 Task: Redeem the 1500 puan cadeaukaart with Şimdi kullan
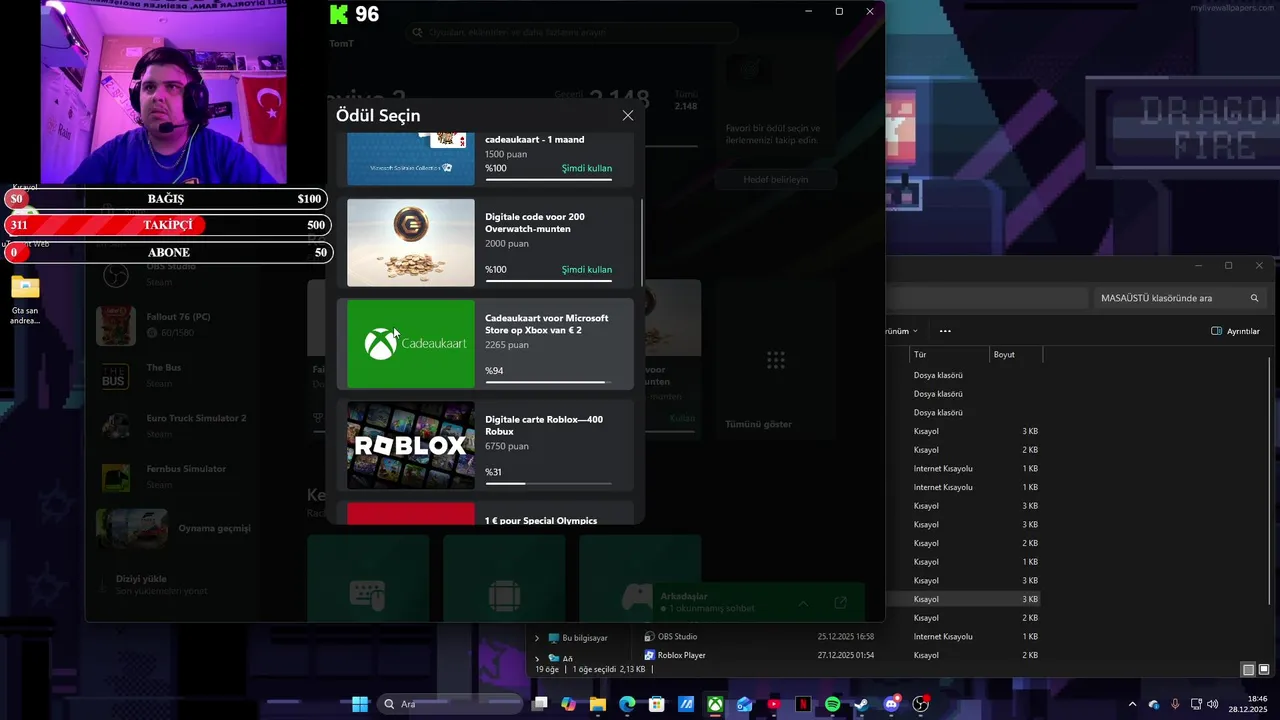point(587,169)
